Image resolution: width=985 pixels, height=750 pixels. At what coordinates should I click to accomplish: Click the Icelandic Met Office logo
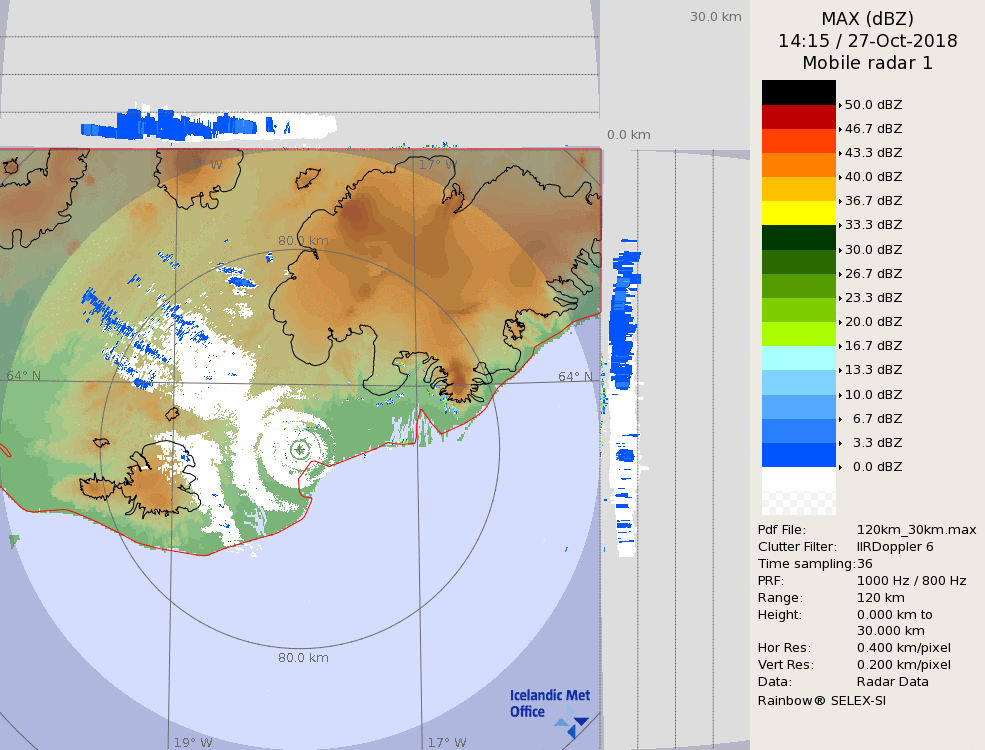pyautogui.click(x=549, y=705)
